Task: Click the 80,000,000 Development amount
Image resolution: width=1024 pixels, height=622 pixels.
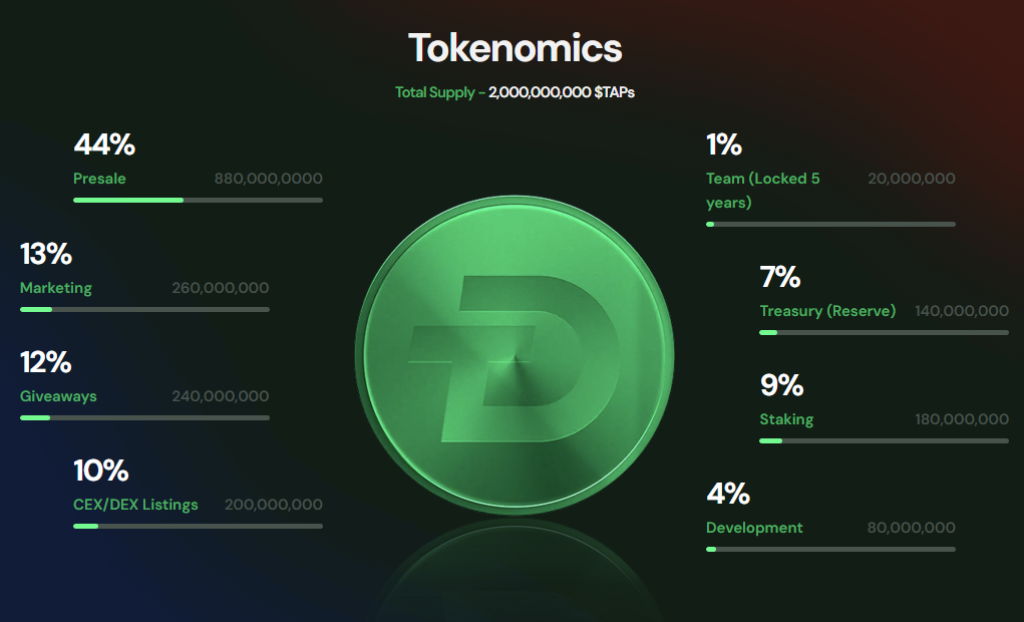Action: (911, 528)
